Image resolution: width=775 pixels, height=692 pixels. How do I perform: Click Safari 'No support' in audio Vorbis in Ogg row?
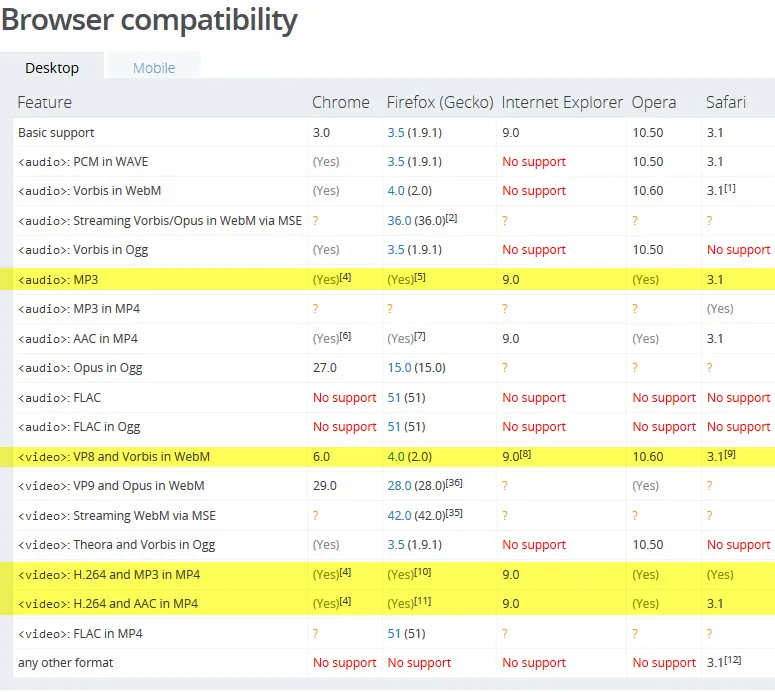click(738, 250)
